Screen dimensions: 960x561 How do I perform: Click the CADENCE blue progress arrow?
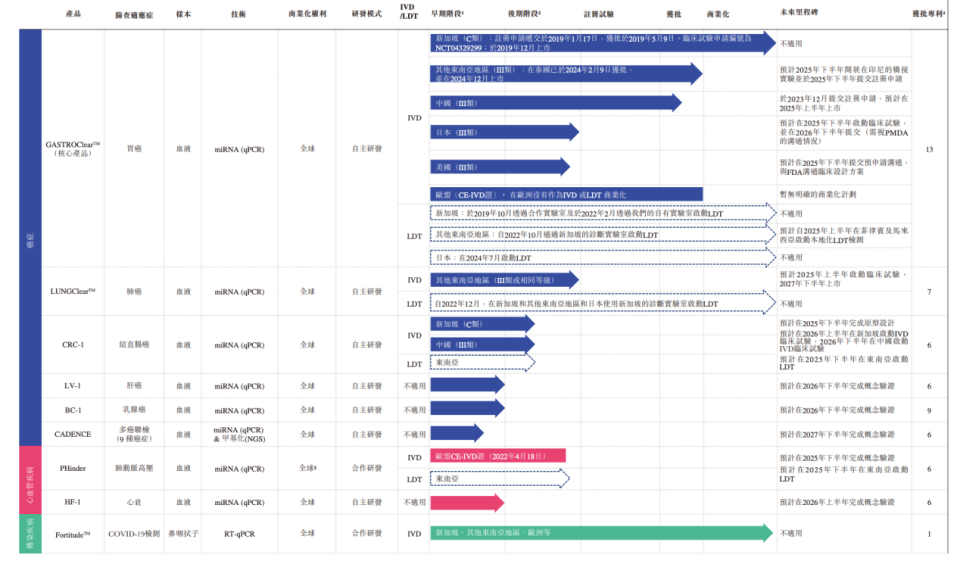click(457, 433)
